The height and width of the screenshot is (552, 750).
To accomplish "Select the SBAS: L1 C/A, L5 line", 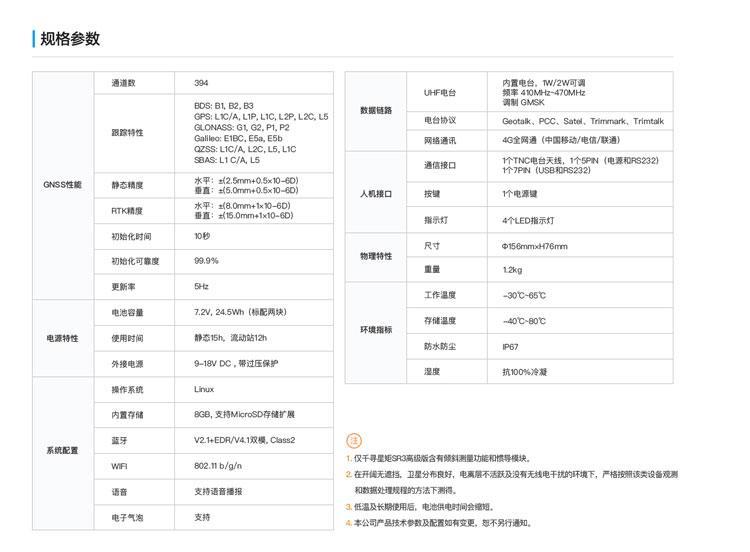I will tap(227, 160).
